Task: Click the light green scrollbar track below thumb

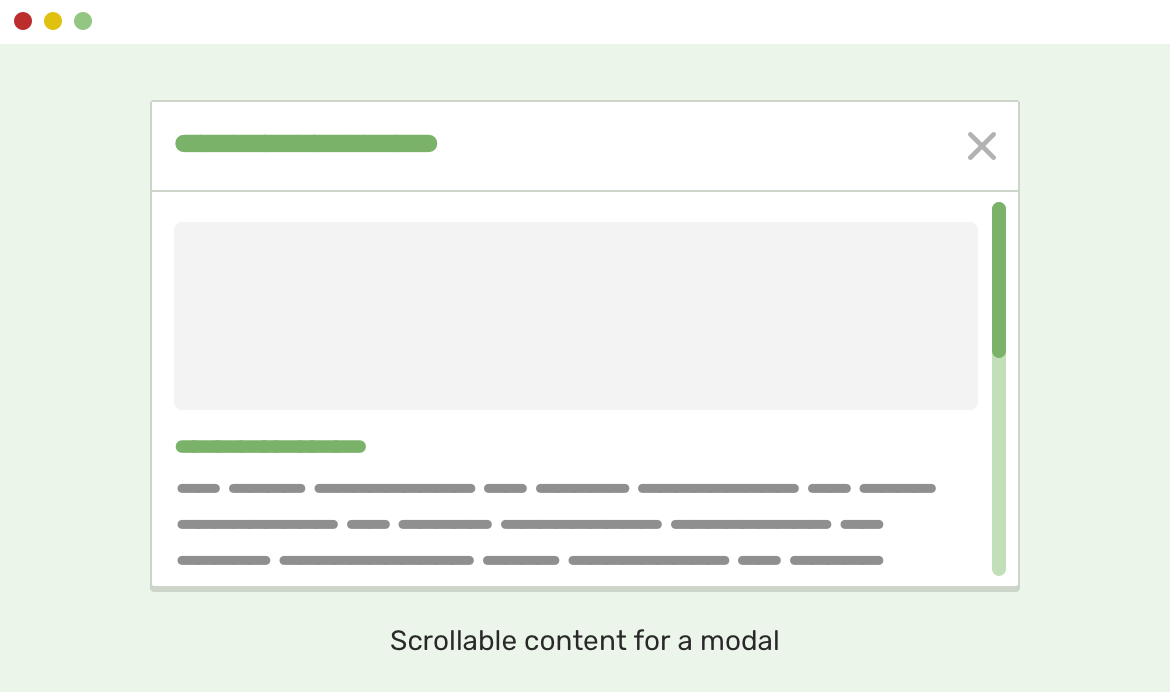Action: click(x=998, y=465)
